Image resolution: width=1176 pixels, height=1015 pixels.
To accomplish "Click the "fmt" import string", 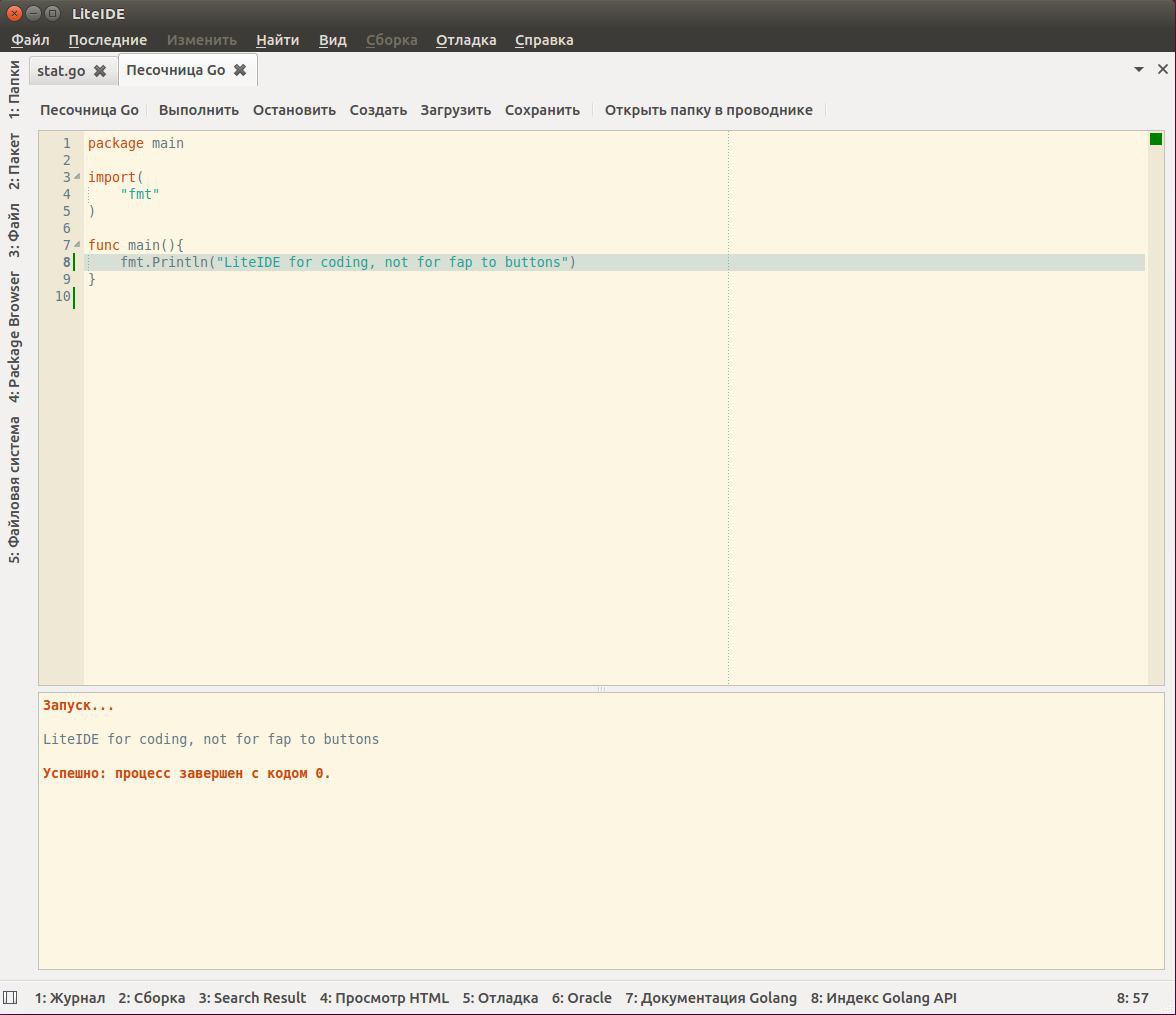I will tap(140, 194).
